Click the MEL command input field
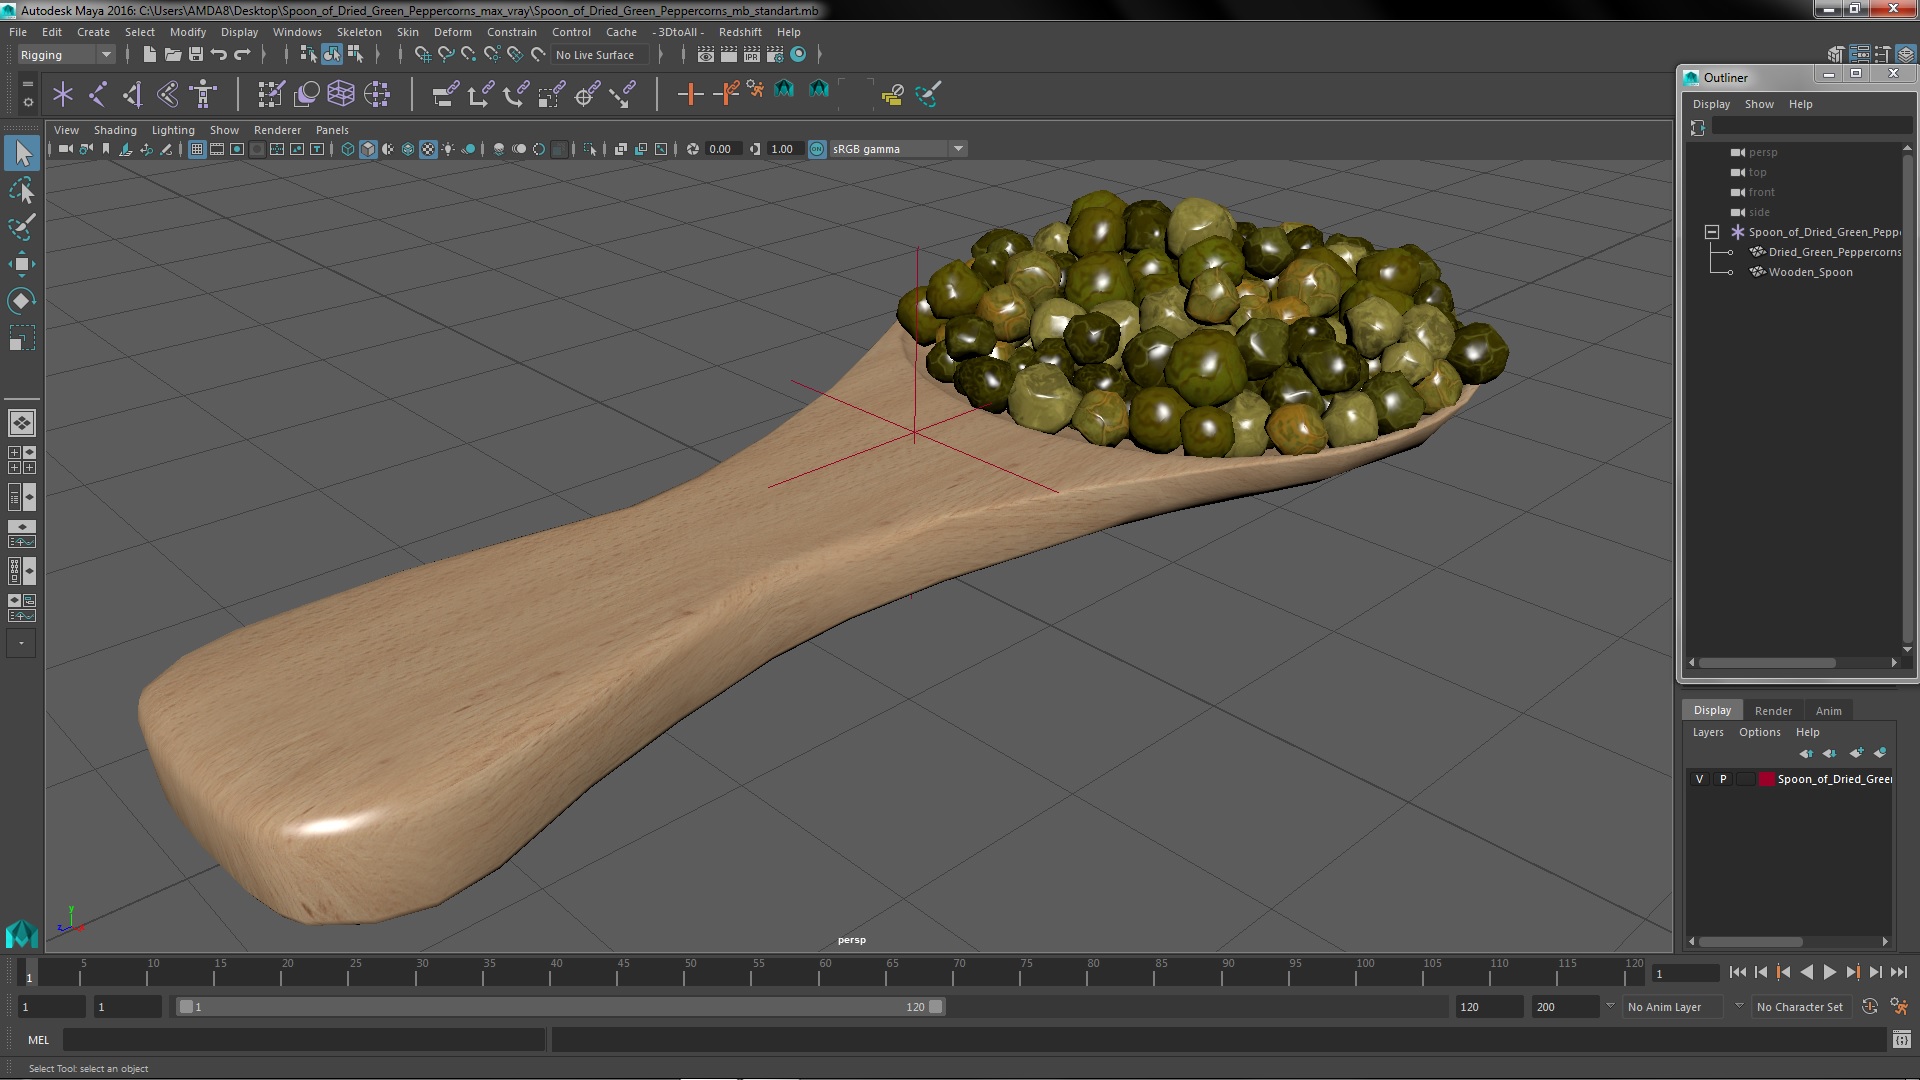The width and height of the screenshot is (1920, 1080). [304, 1040]
